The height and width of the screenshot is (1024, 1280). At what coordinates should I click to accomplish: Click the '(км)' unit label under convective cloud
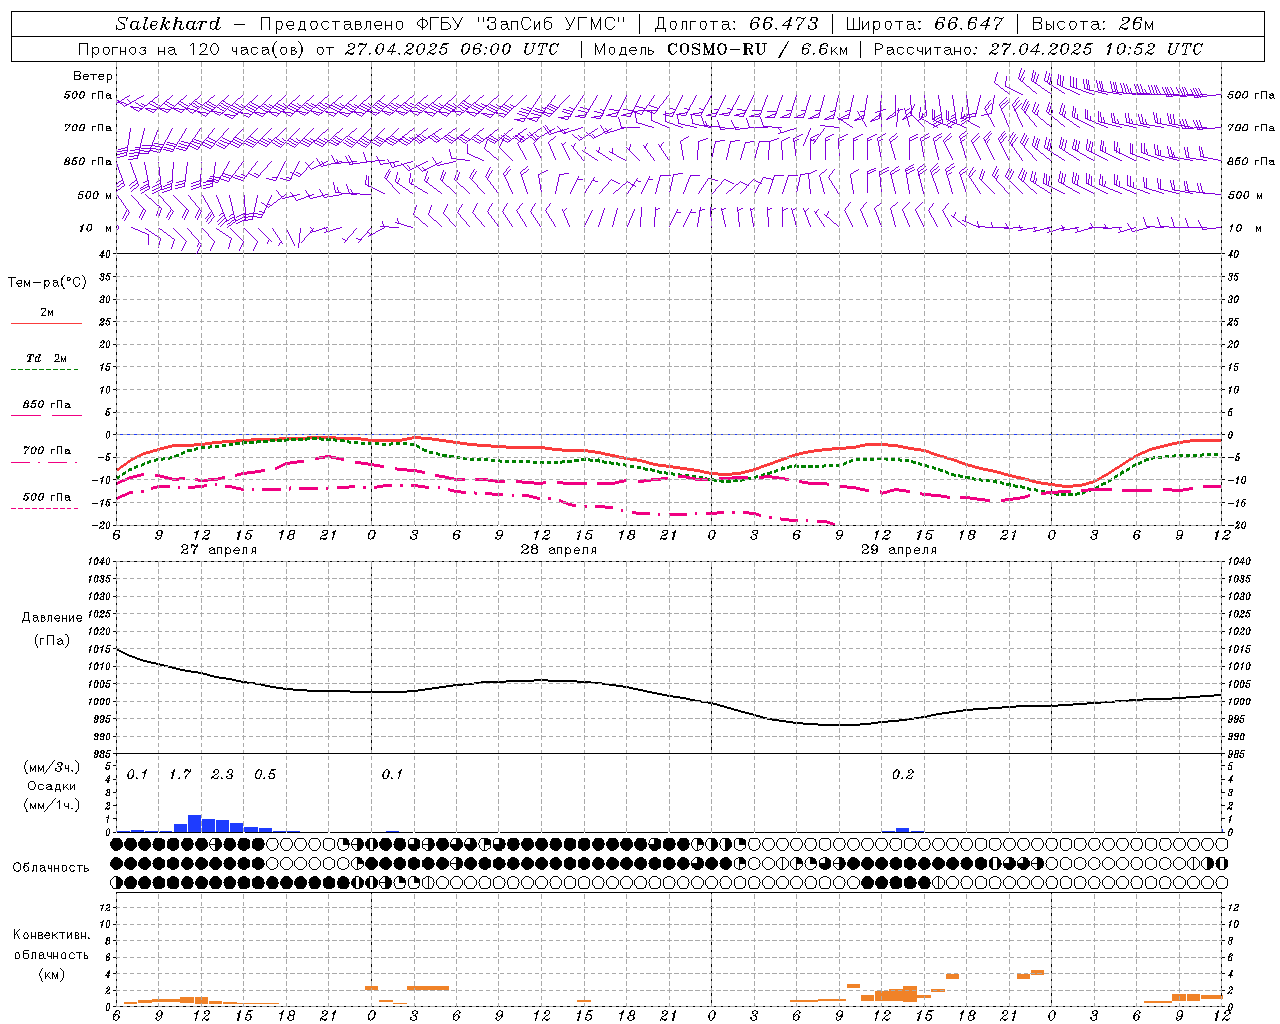(x=51, y=974)
